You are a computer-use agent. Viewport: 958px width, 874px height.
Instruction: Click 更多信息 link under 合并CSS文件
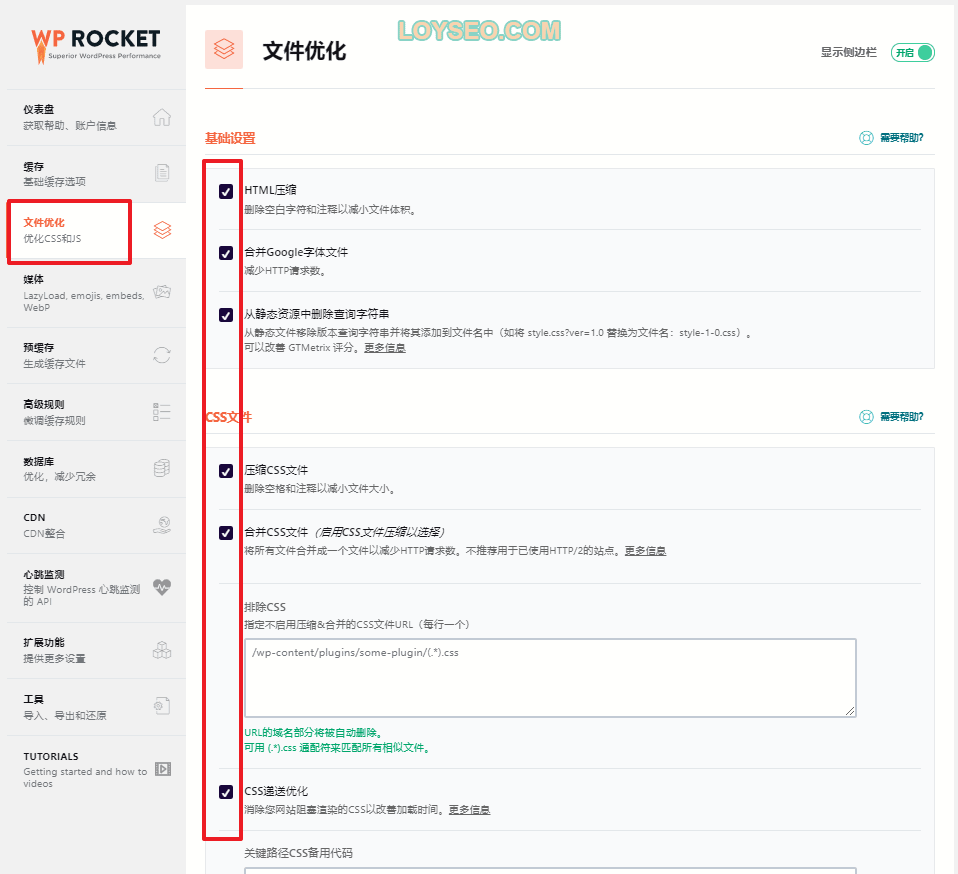tap(645, 551)
